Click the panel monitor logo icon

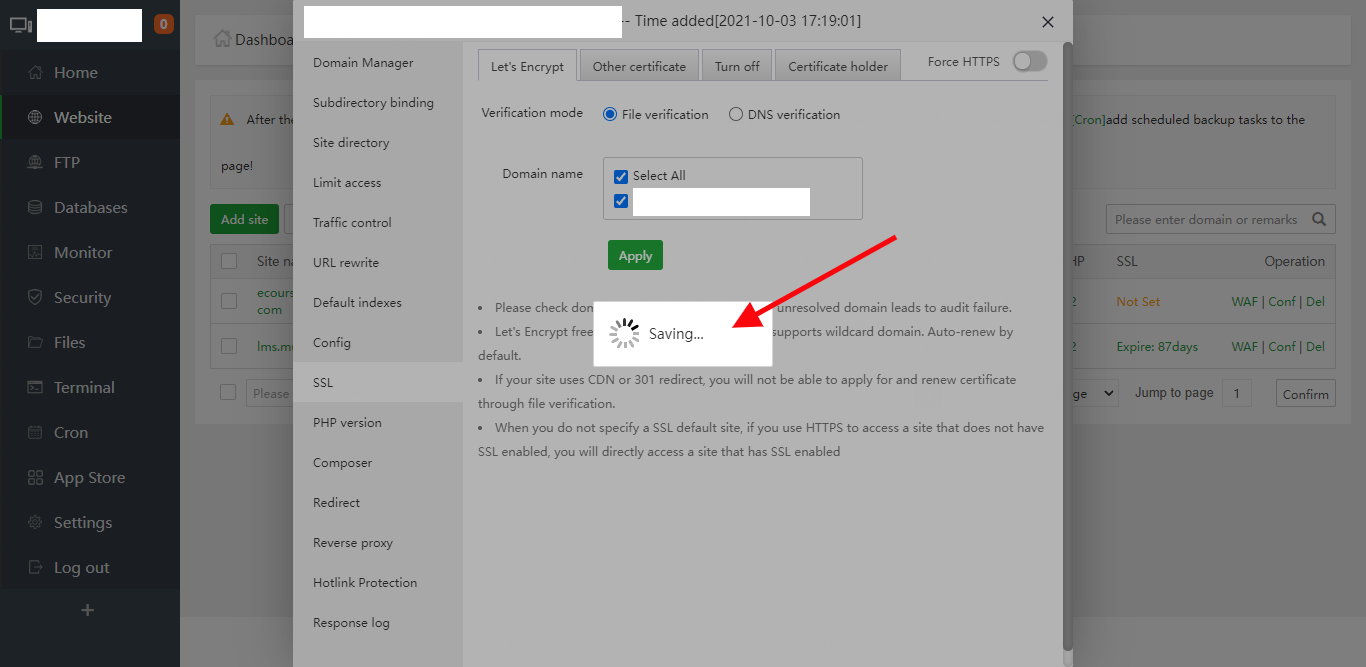21,24
